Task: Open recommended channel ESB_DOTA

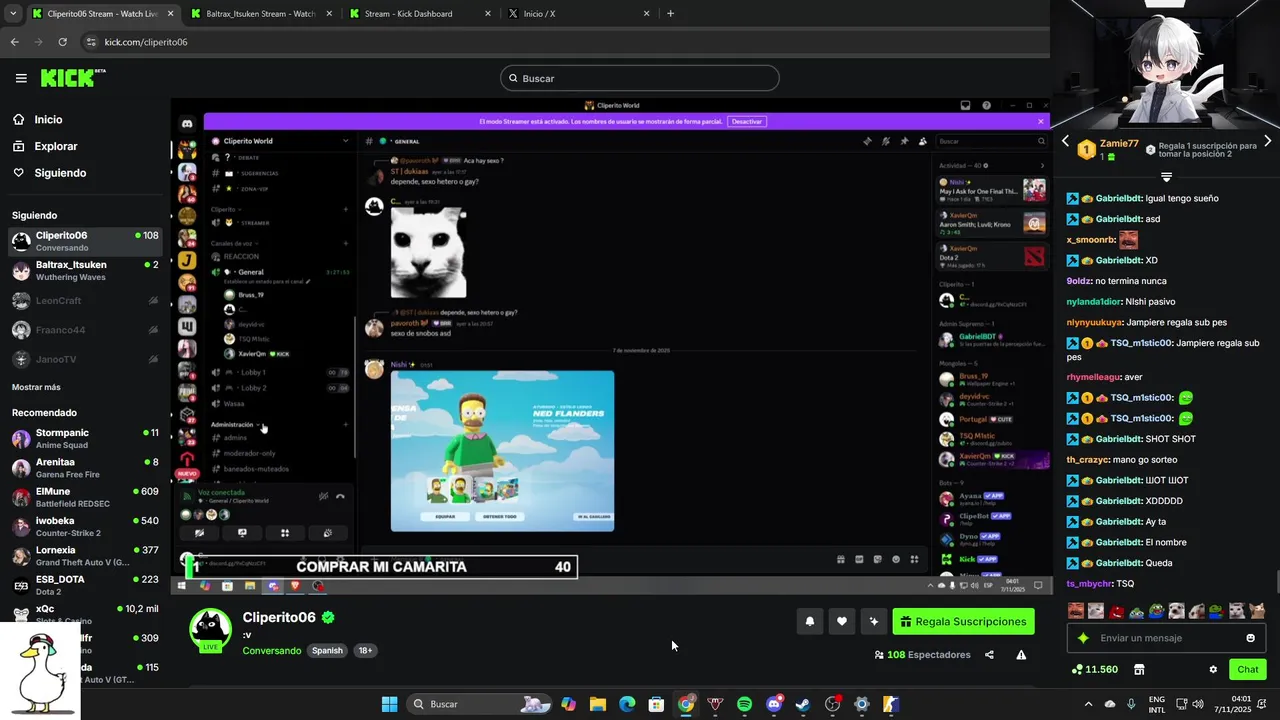Action: 85,585
